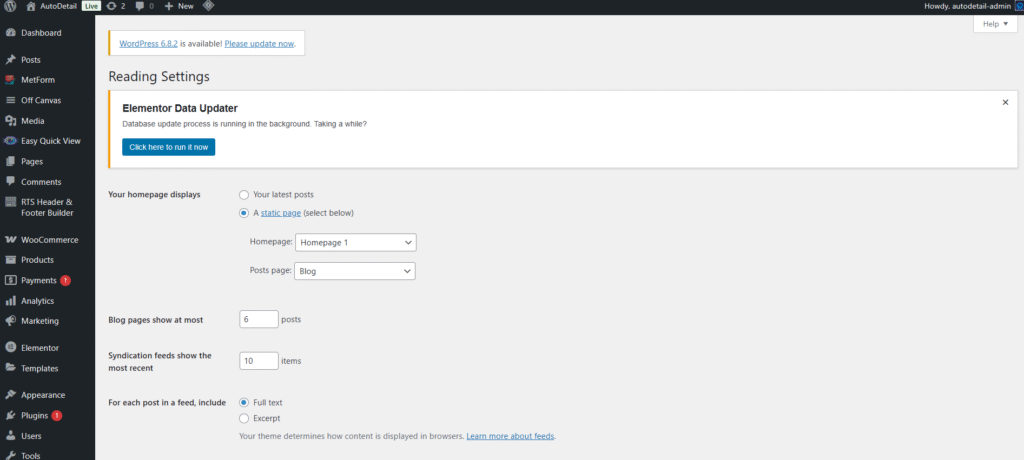This screenshot has height=460, width=1024.
Task: Click the Off Canvas hamburger icon
Action: pos(10,101)
